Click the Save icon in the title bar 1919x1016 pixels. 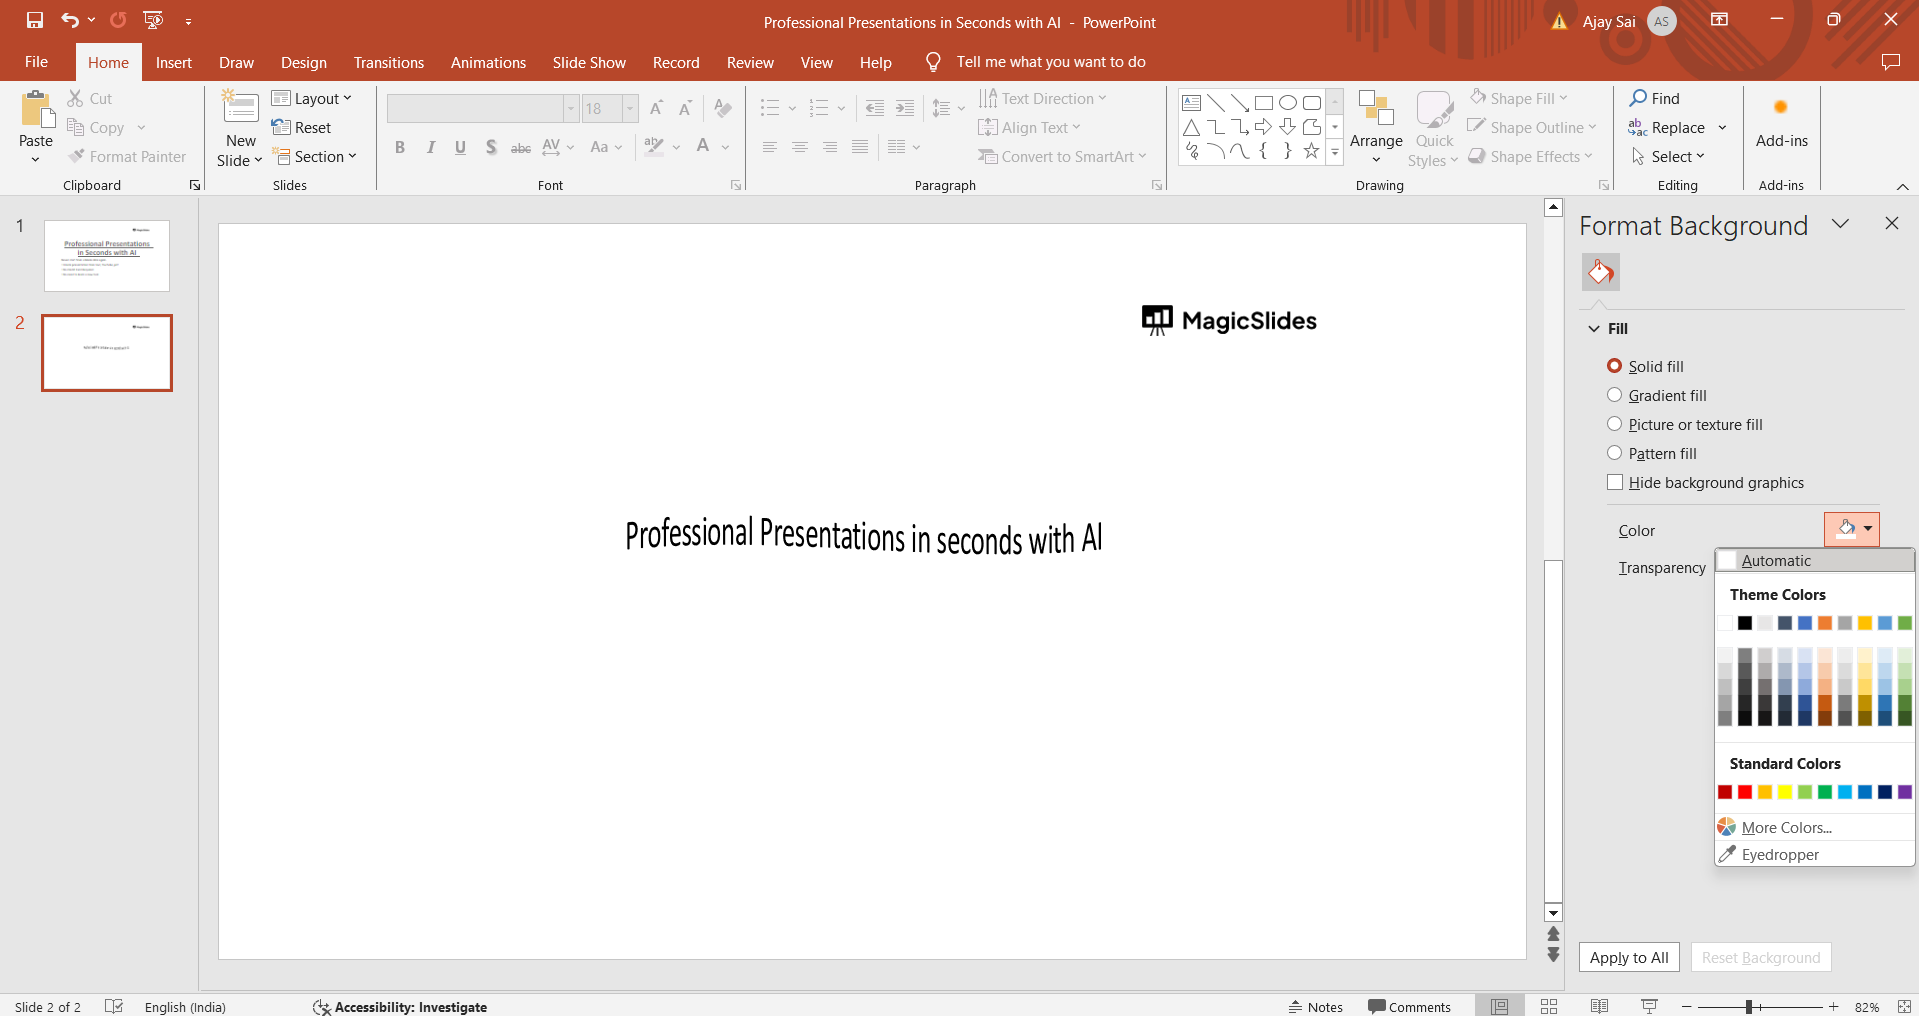[x=35, y=20]
